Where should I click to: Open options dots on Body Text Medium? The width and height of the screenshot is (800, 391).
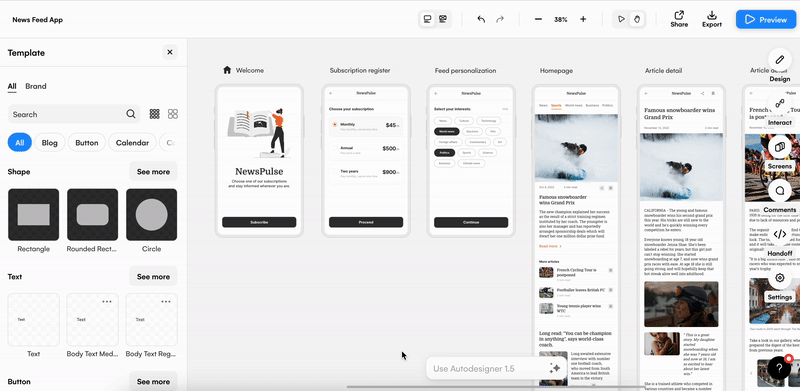coord(107,302)
